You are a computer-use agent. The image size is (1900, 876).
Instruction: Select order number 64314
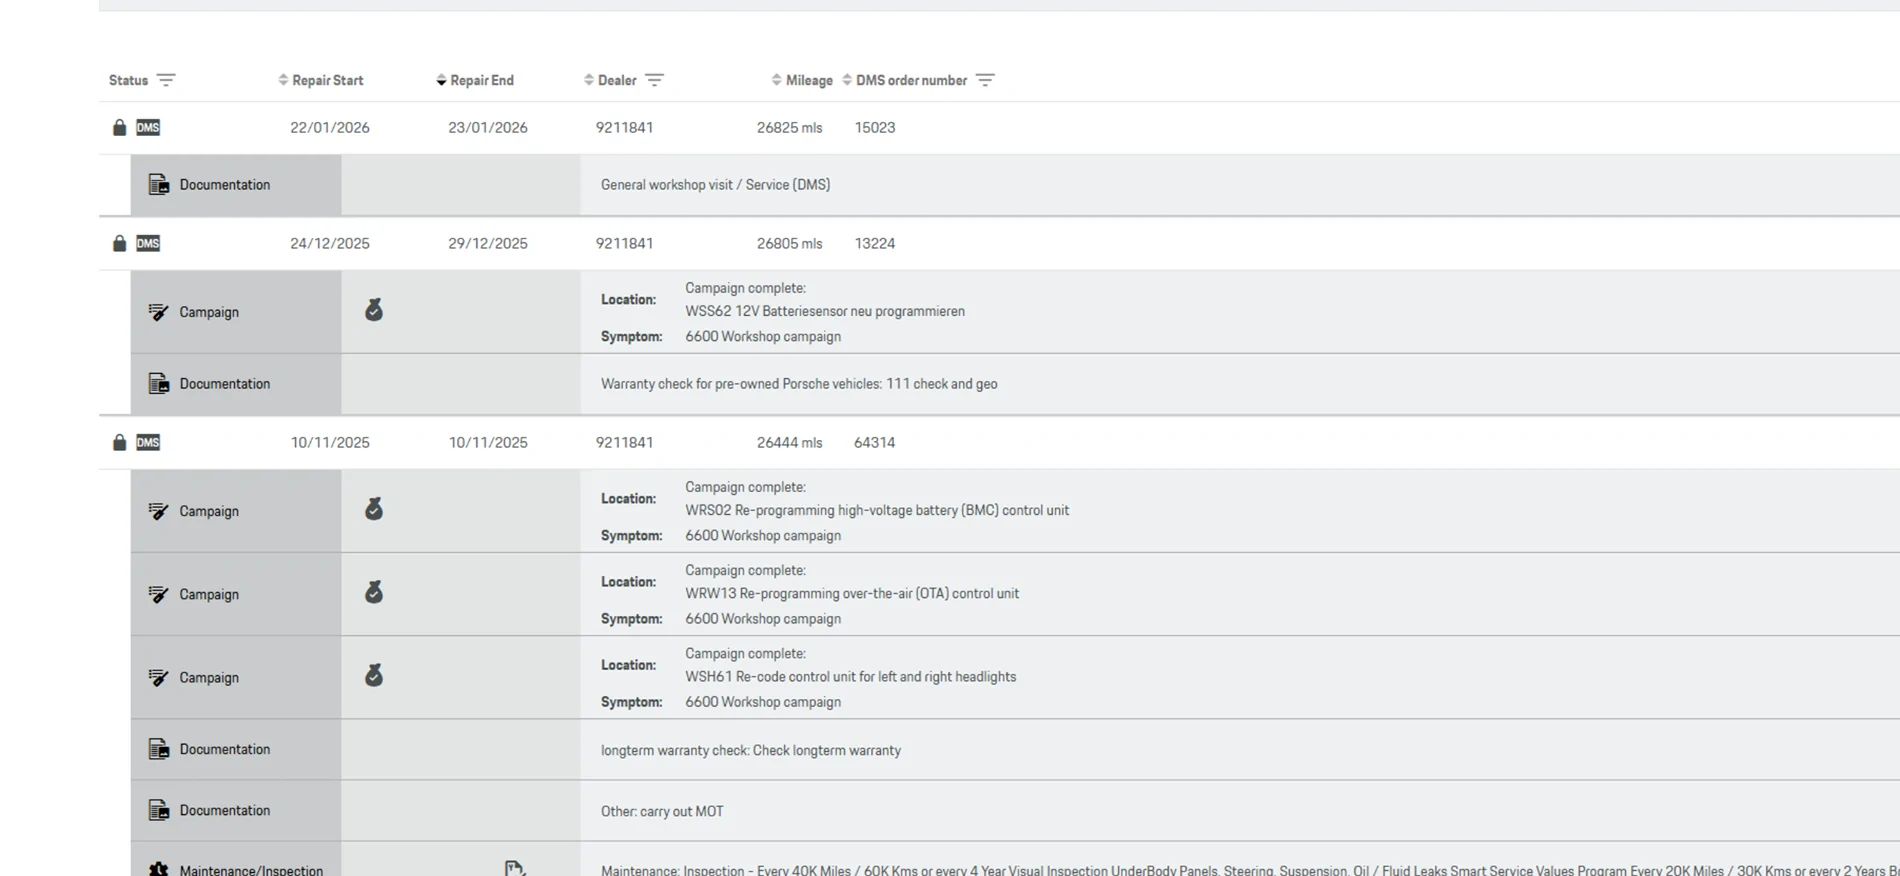(875, 442)
